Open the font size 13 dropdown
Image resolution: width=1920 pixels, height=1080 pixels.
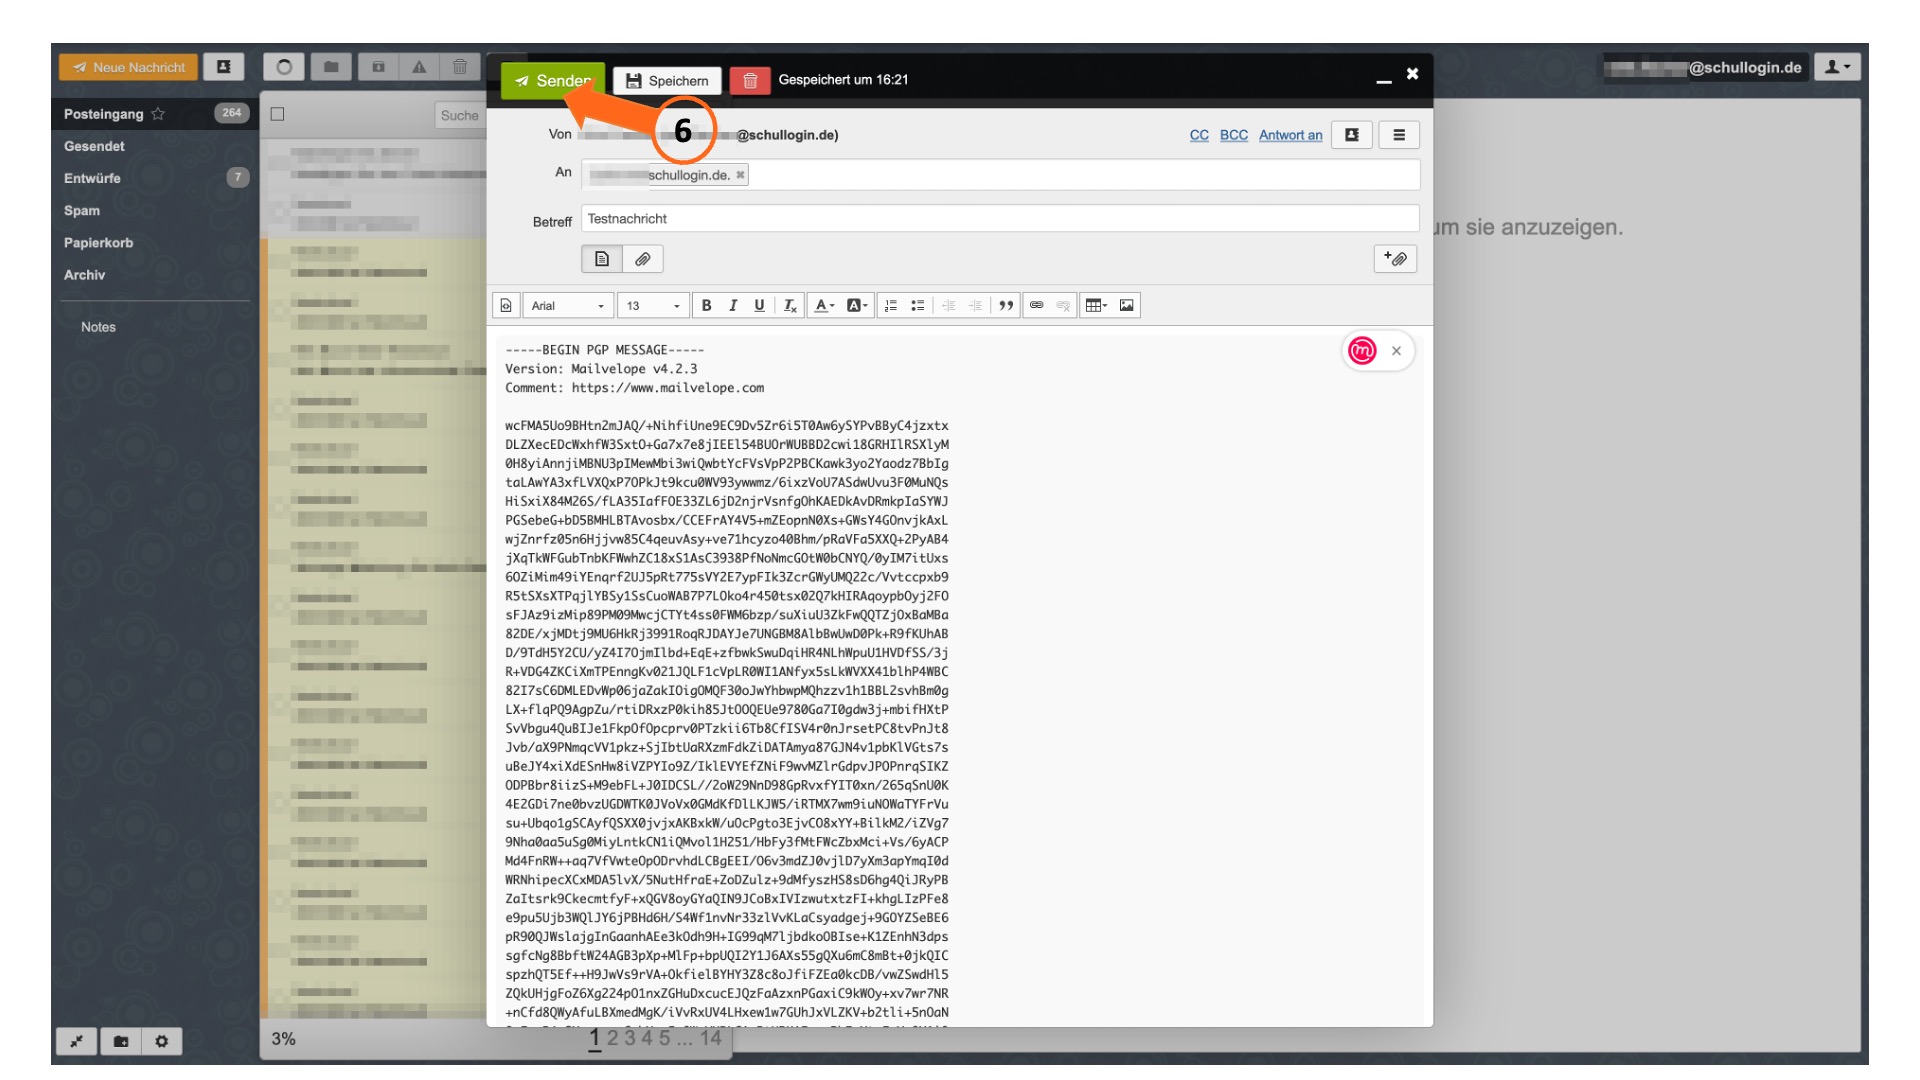point(653,305)
